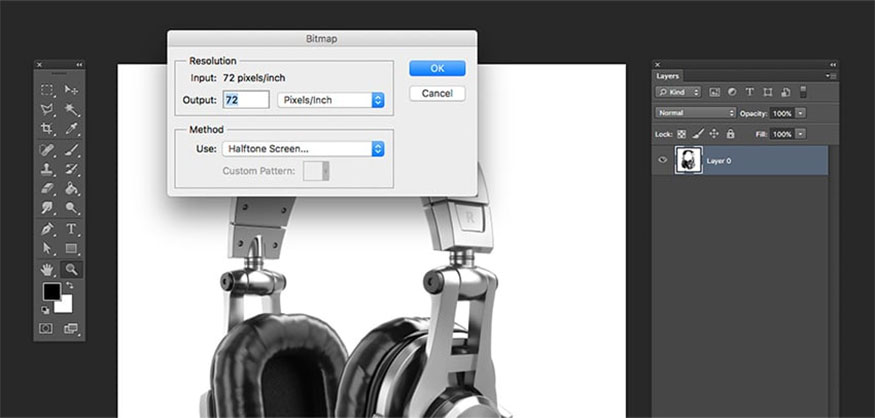Viewport: 875px width, 418px height.
Task: Reset default foreground and background colors
Action: pyautogui.click(x=46, y=310)
